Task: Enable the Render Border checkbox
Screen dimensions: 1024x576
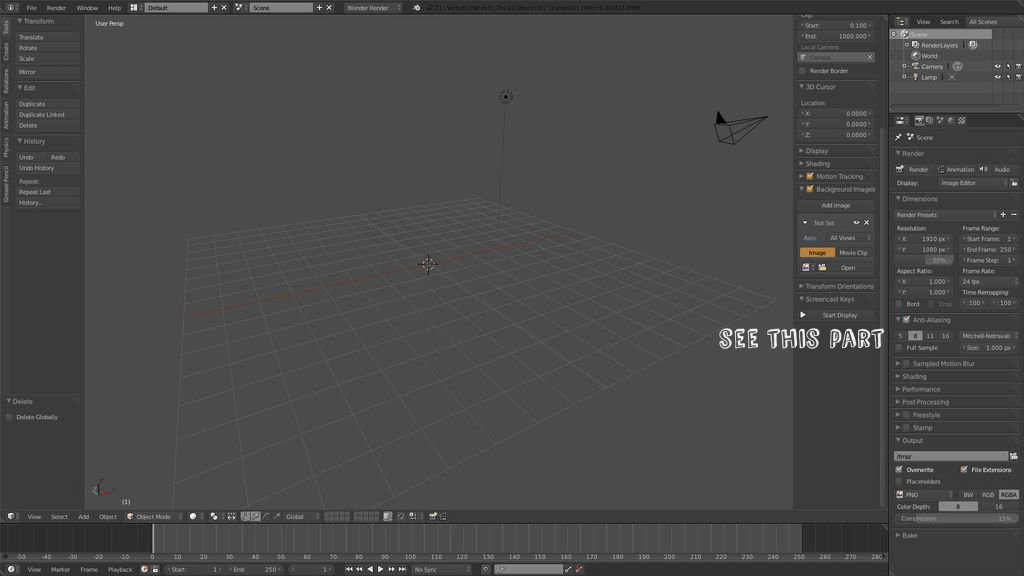Action: (803, 71)
